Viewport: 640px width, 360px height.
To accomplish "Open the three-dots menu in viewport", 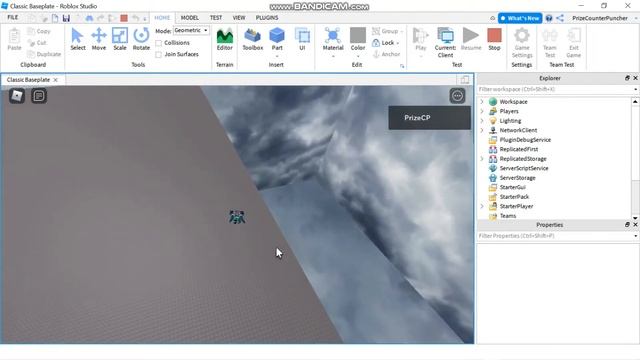I will coord(457,96).
